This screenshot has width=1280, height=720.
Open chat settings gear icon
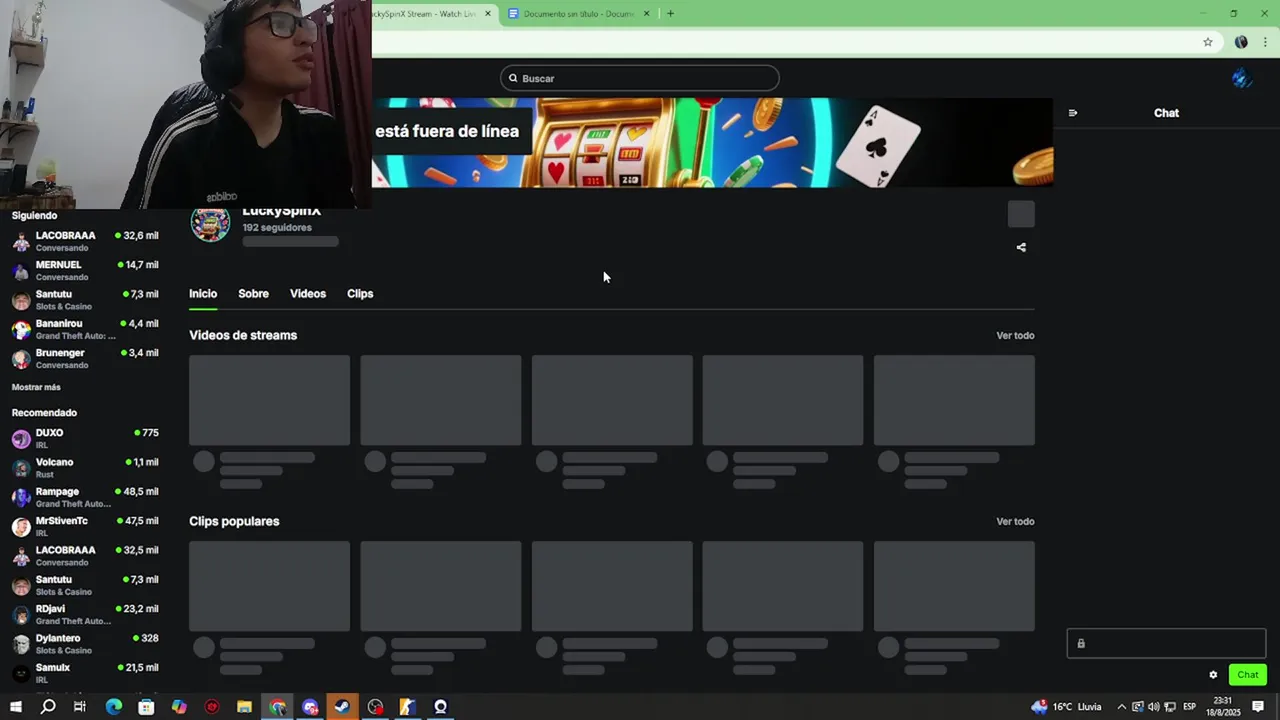click(1213, 675)
